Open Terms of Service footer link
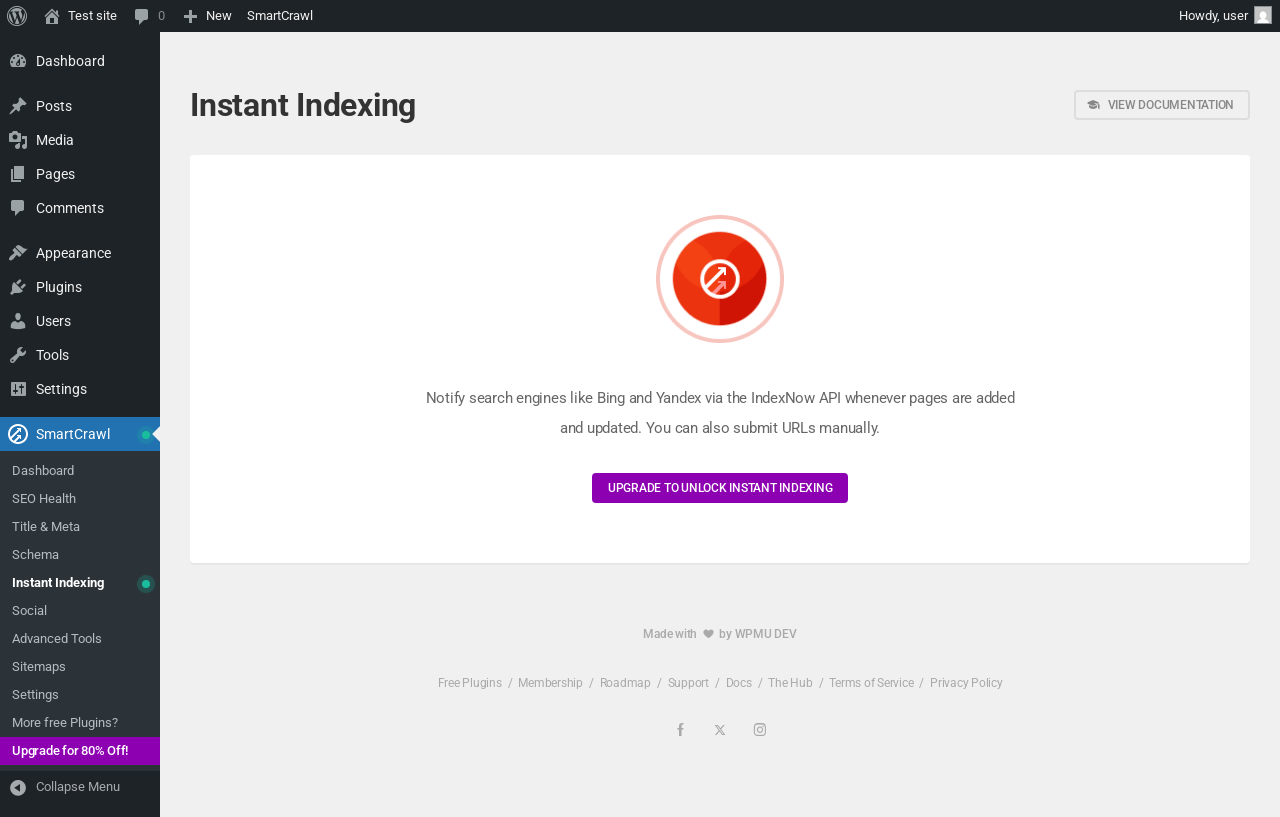This screenshot has width=1280, height=817. coord(871,683)
